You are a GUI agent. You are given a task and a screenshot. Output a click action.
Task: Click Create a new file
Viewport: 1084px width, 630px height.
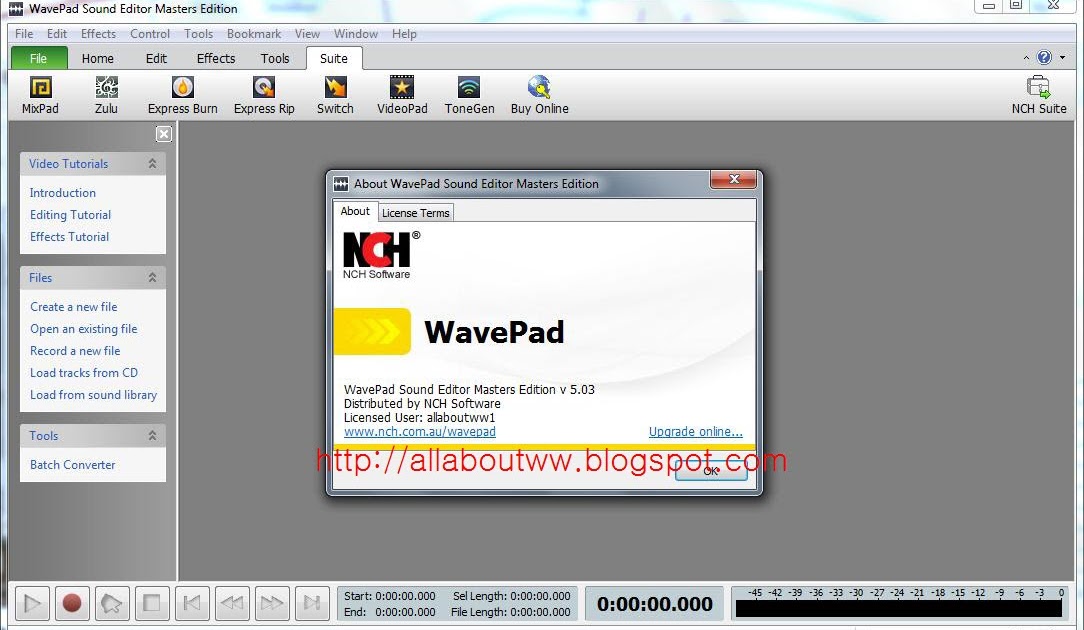[73, 307]
